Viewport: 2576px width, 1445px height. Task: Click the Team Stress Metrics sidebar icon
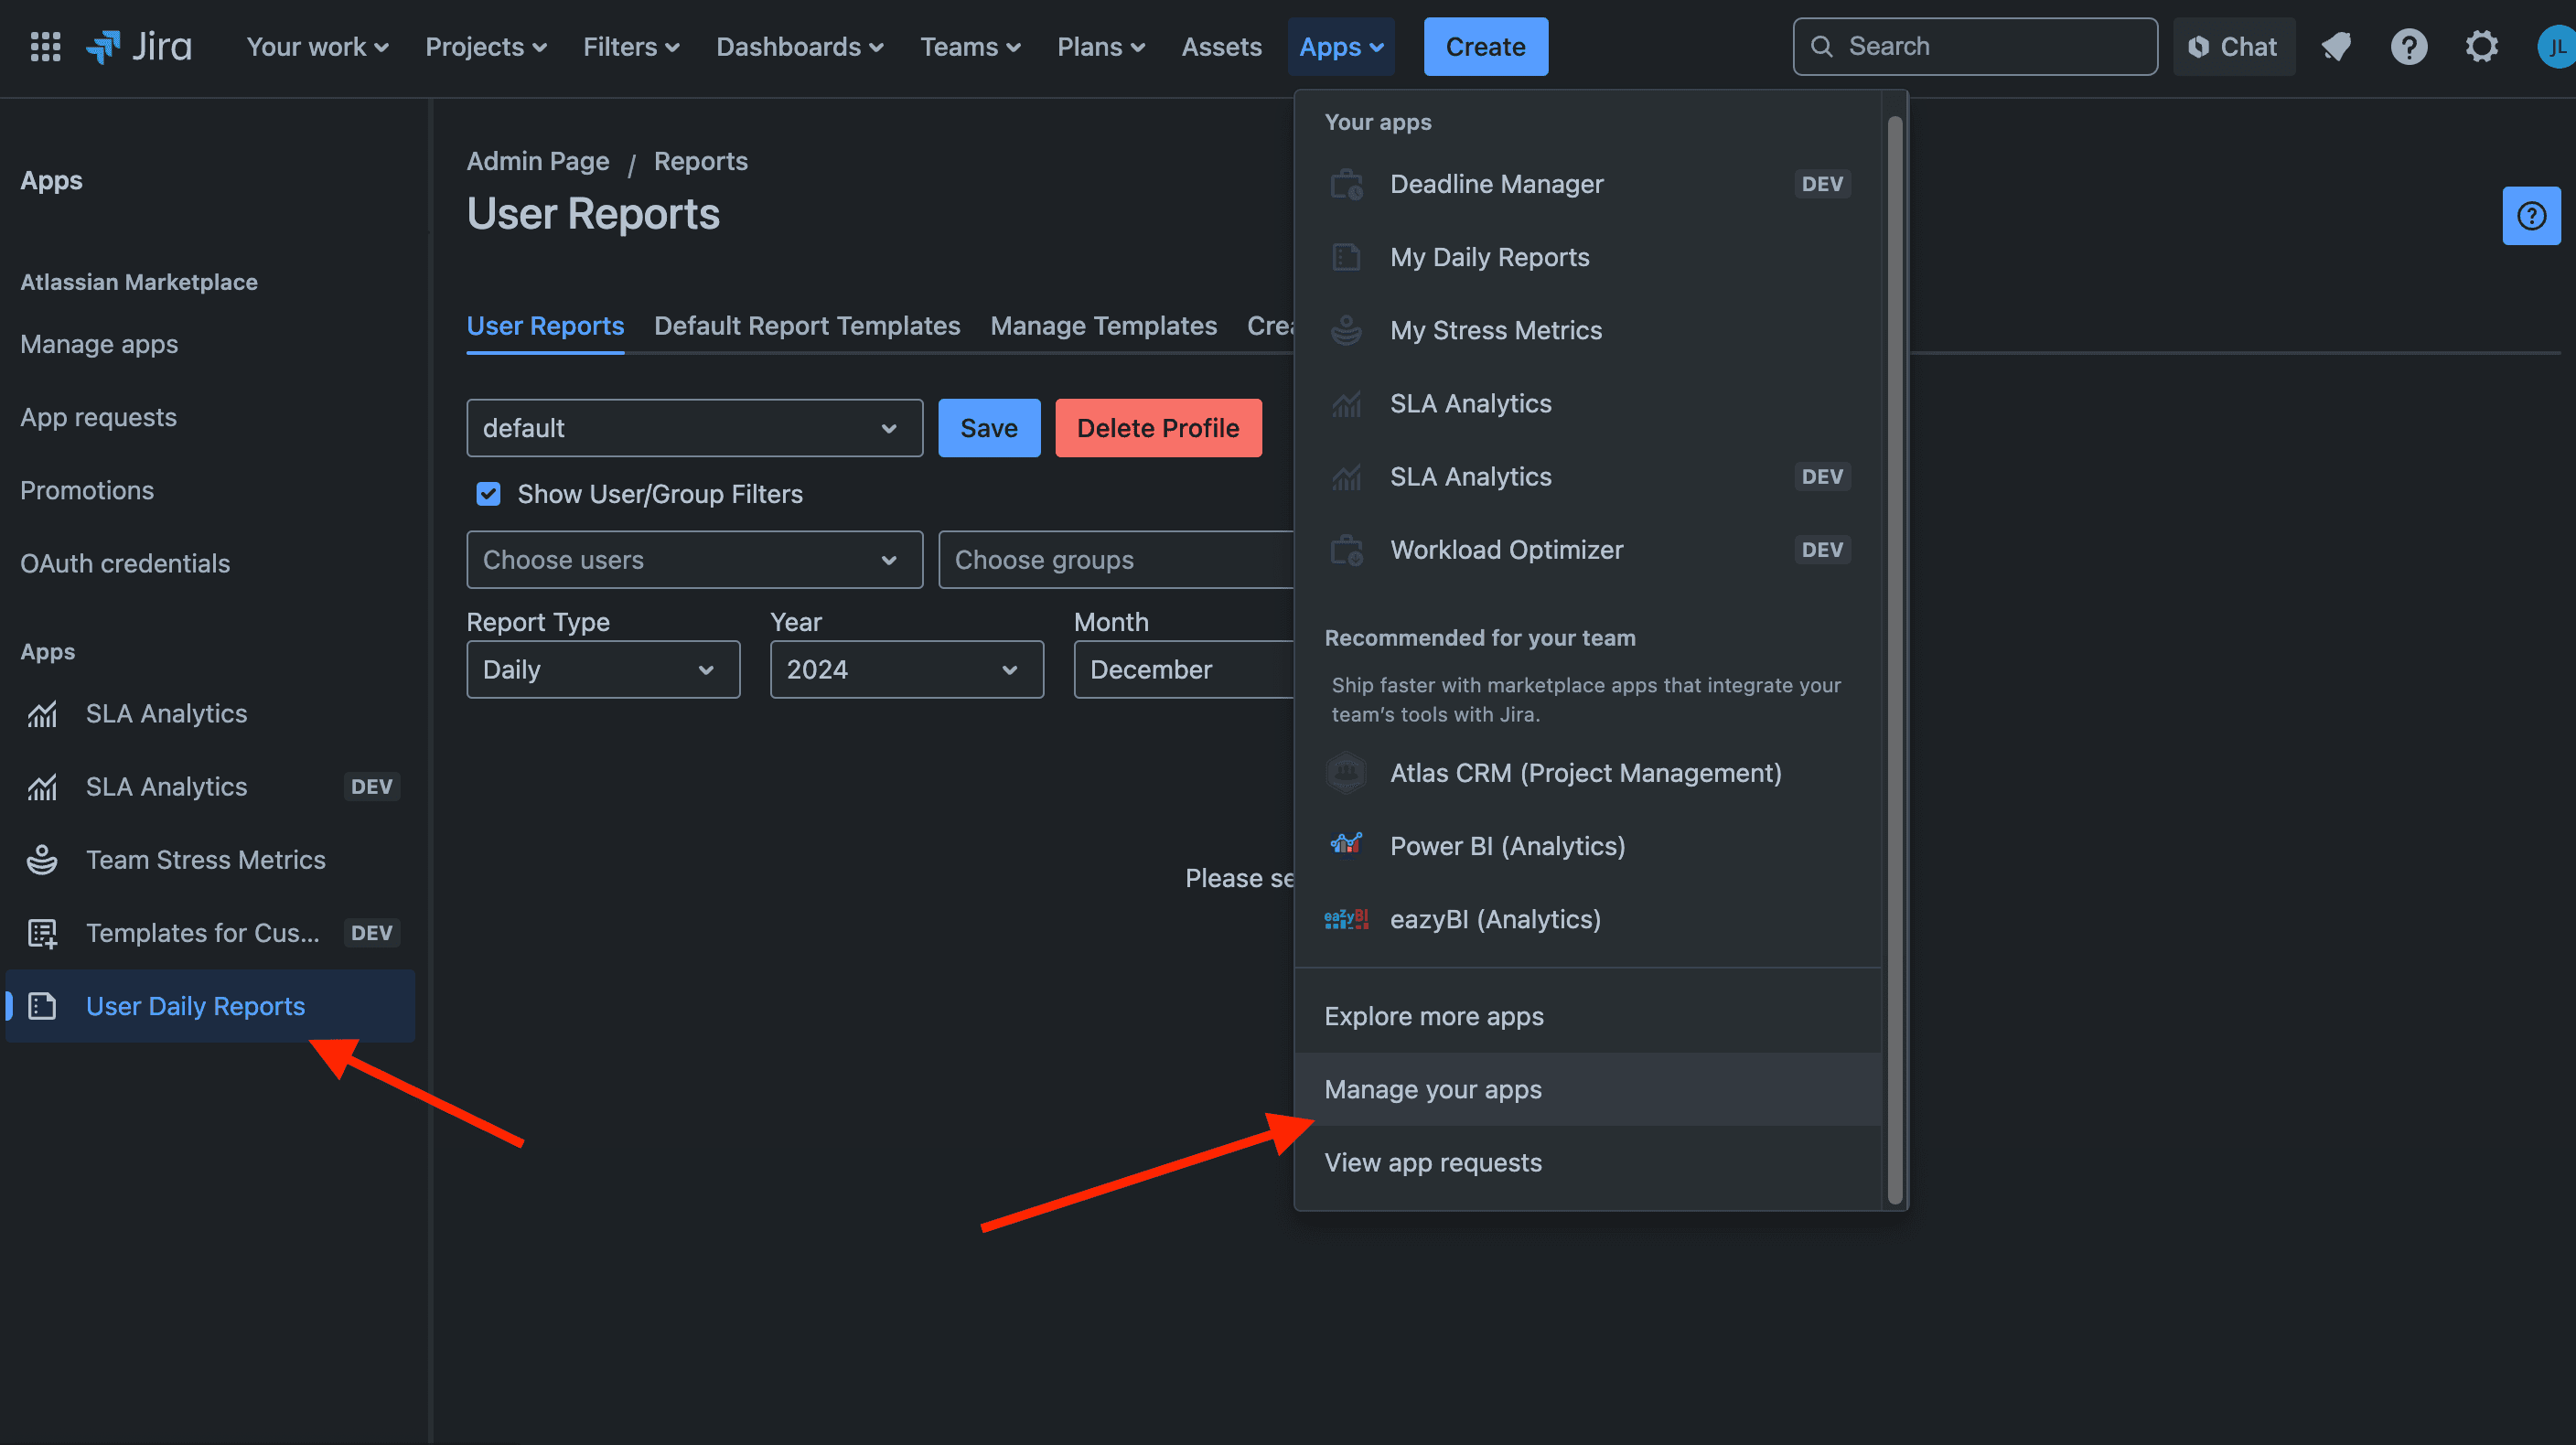pyautogui.click(x=42, y=860)
